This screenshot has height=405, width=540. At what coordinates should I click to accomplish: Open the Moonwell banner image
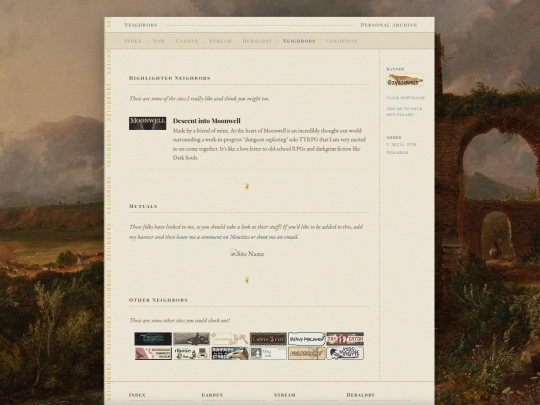pos(147,123)
